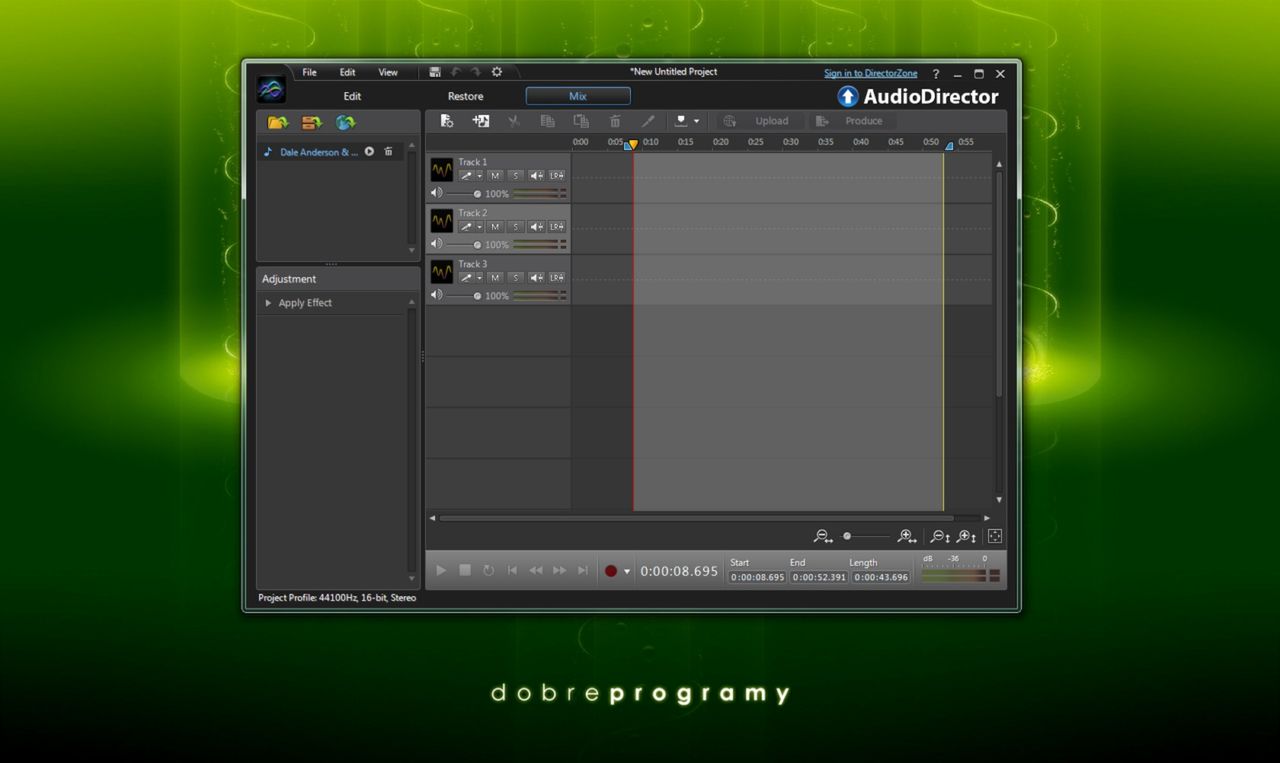This screenshot has width=1280, height=763.
Task: Click the Sign in to DirectorZone link
Action: point(870,73)
